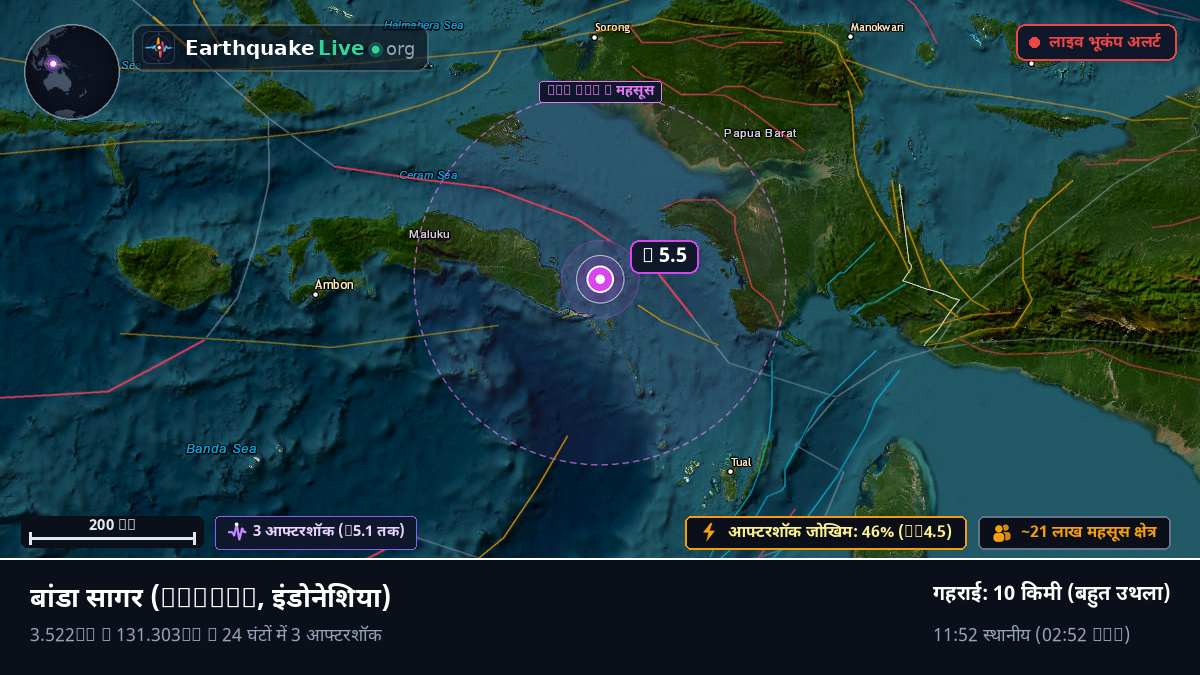Click the 'Sorong' city label
This screenshot has width=1200, height=675.
tap(613, 27)
